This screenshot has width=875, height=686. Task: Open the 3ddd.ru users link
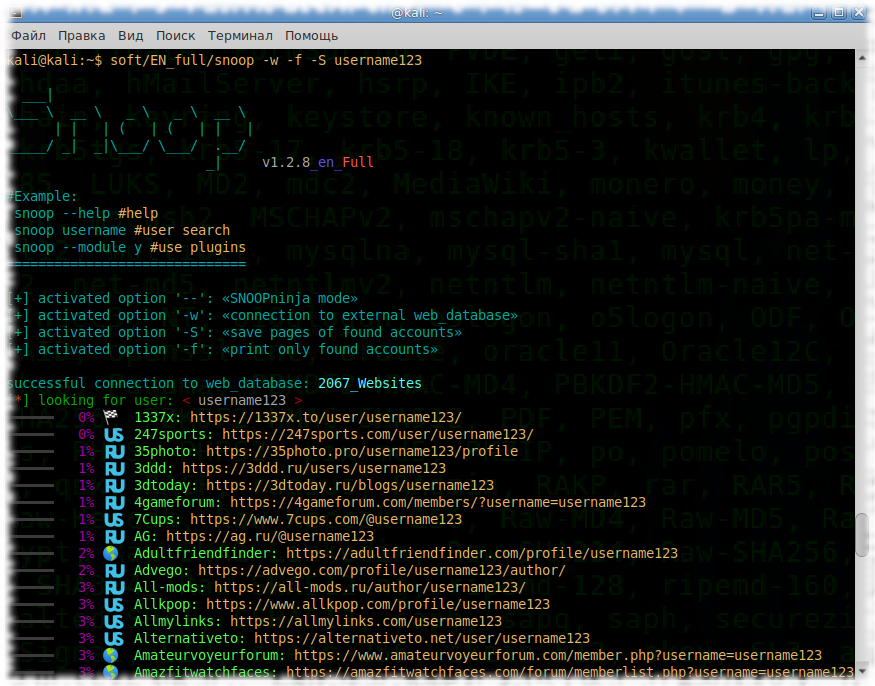pyautogui.click(x=320, y=468)
